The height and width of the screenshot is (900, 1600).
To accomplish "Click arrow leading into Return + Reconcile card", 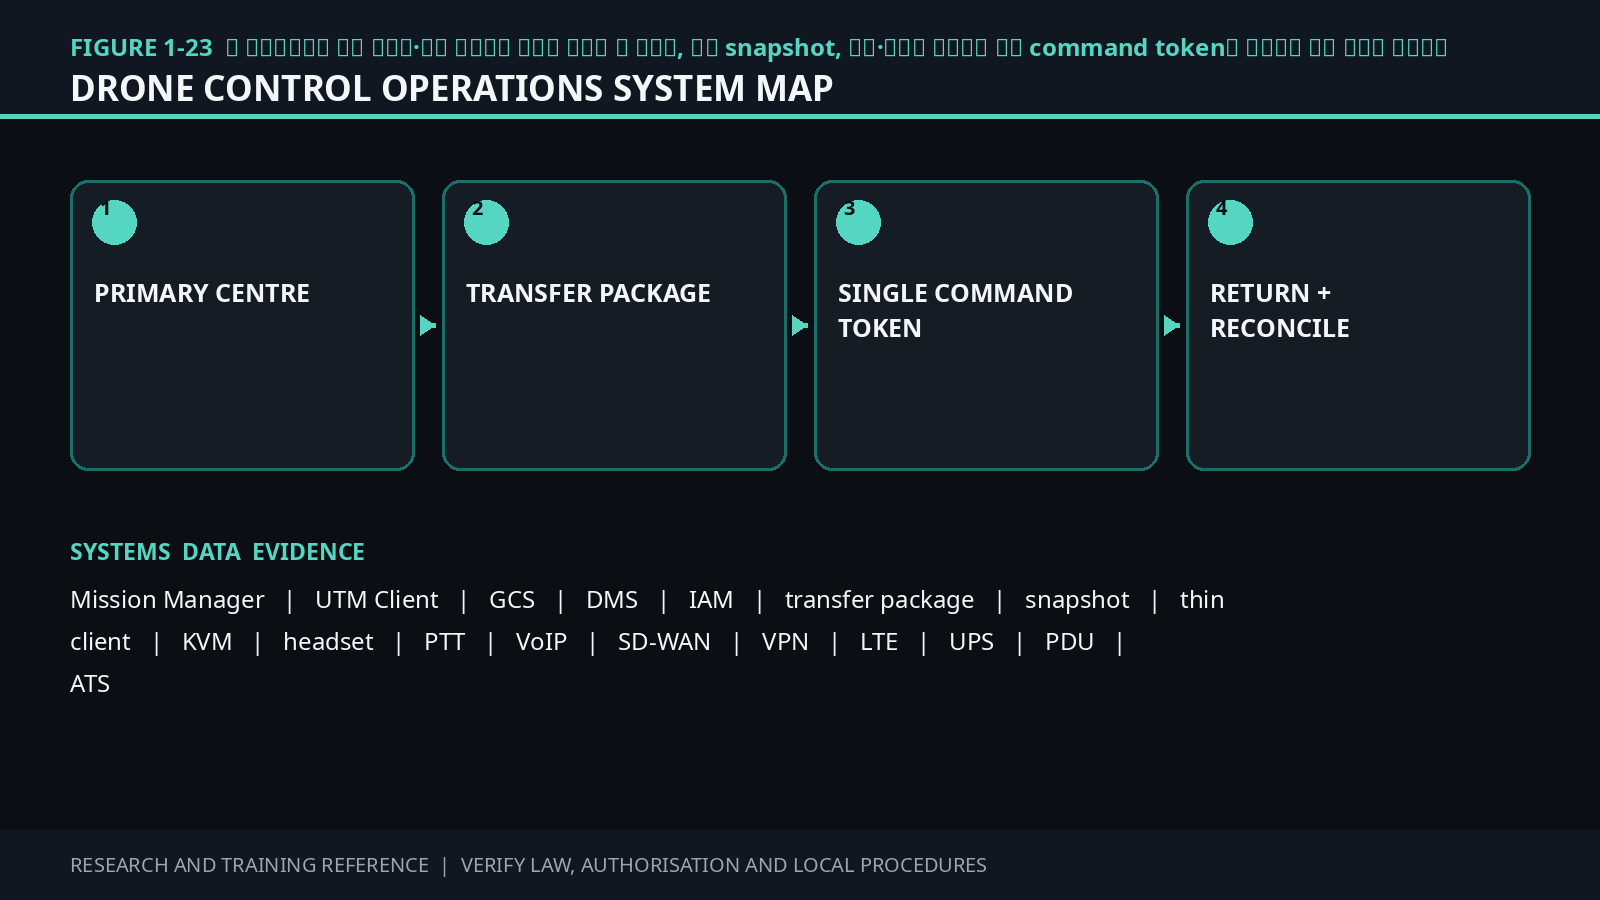I will click(x=1172, y=326).
